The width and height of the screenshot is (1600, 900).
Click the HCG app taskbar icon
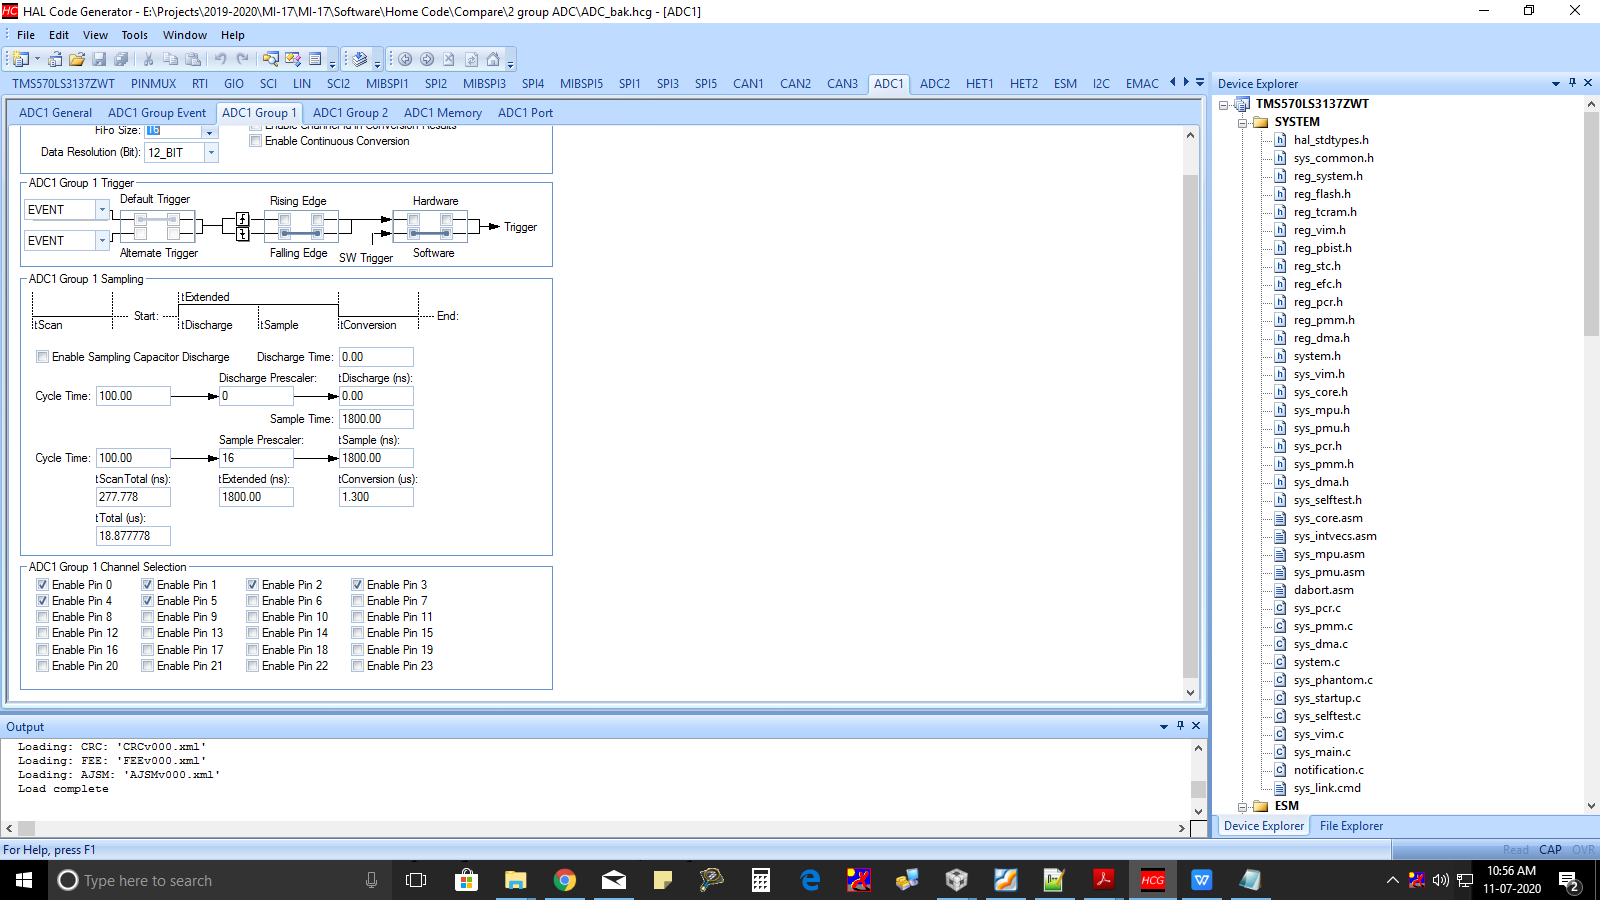click(x=1153, y=880)
